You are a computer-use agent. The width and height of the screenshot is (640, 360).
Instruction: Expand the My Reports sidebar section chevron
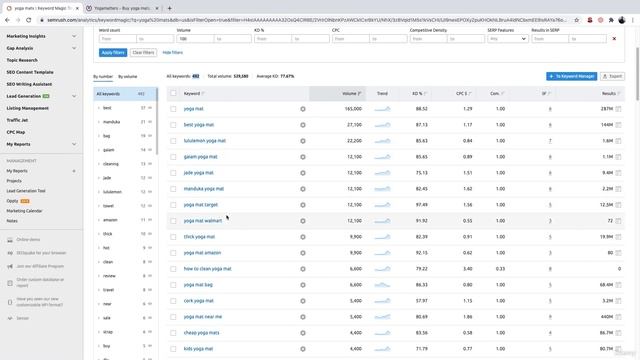point(74,144)
